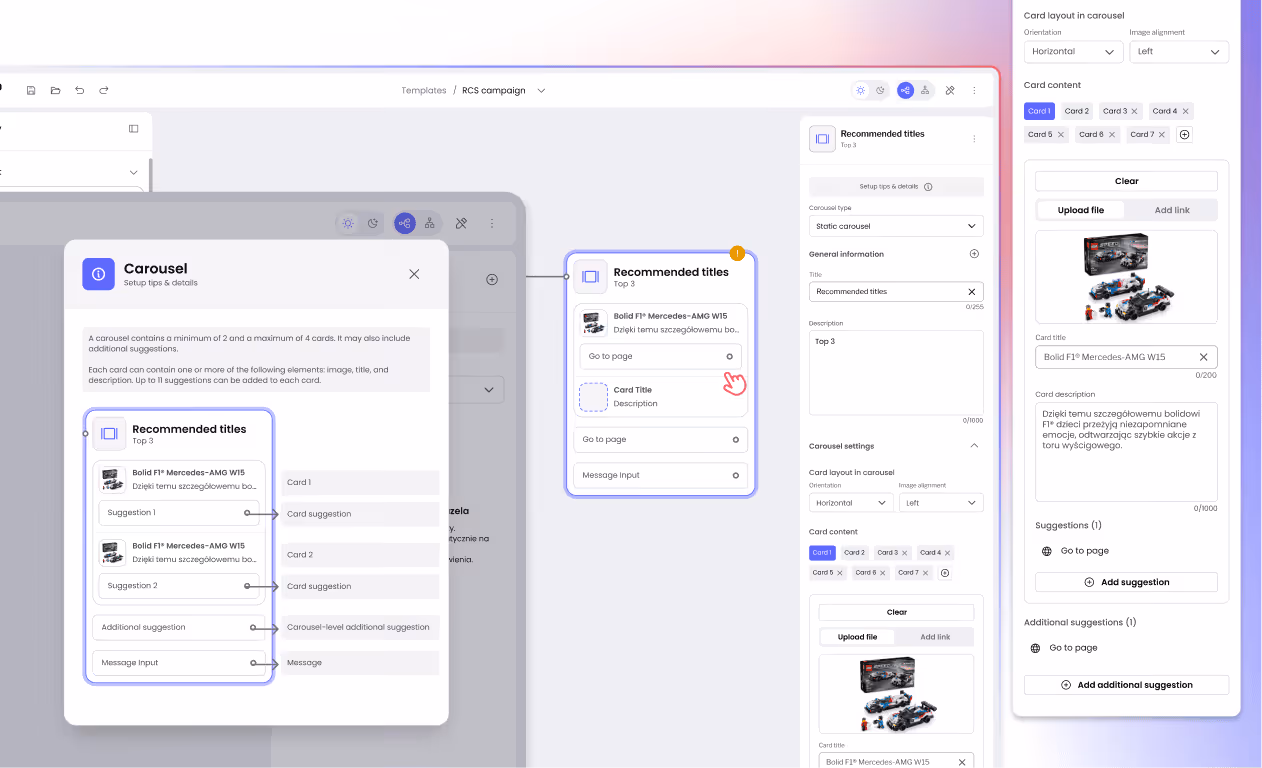Open the Image alignment Left dropdown
1262x768 pixels.
[x=1179, y=51]
